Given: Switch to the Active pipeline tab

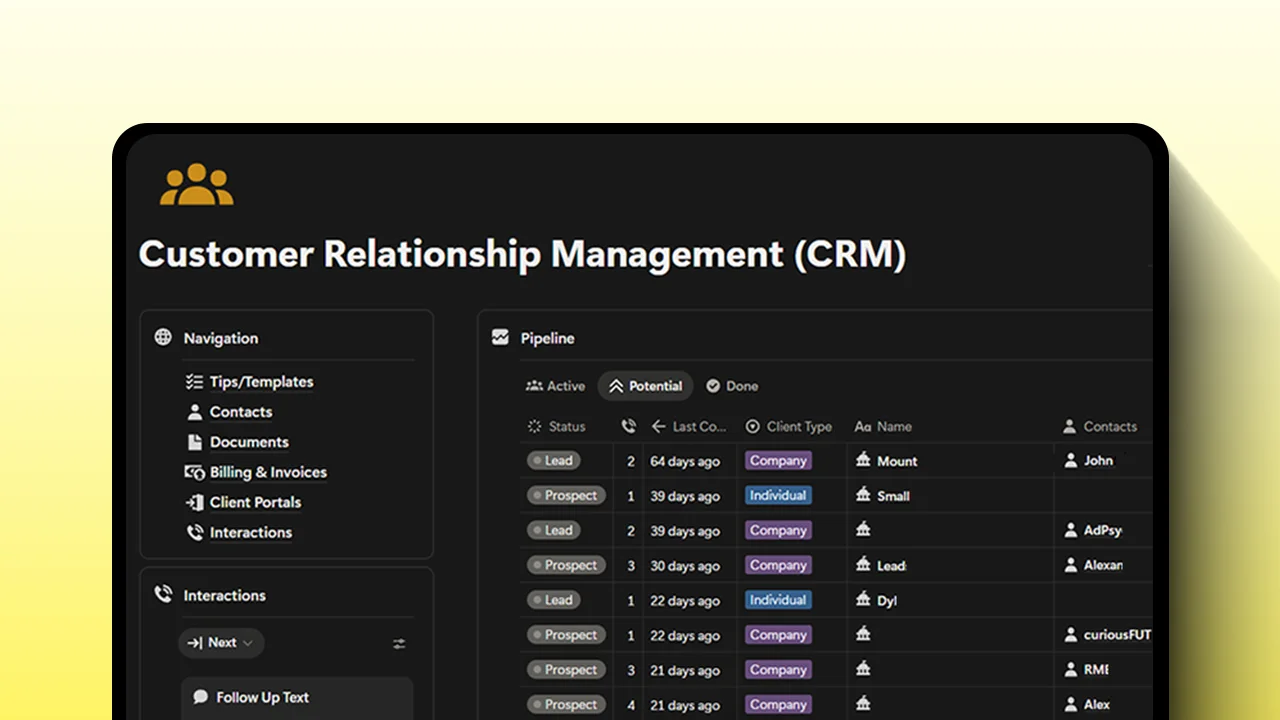Looking at the screenshot, I should tap(555, 386).
